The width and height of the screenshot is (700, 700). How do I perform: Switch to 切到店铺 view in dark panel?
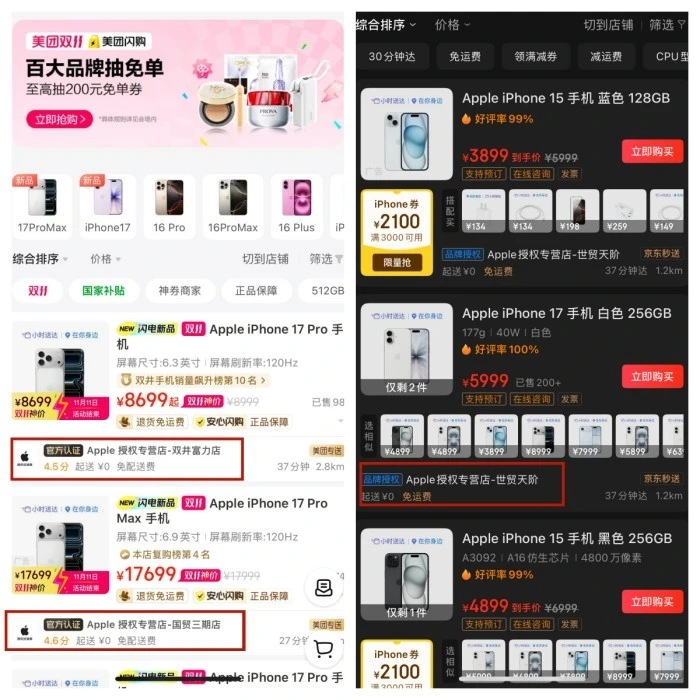(x=608, y=25)
